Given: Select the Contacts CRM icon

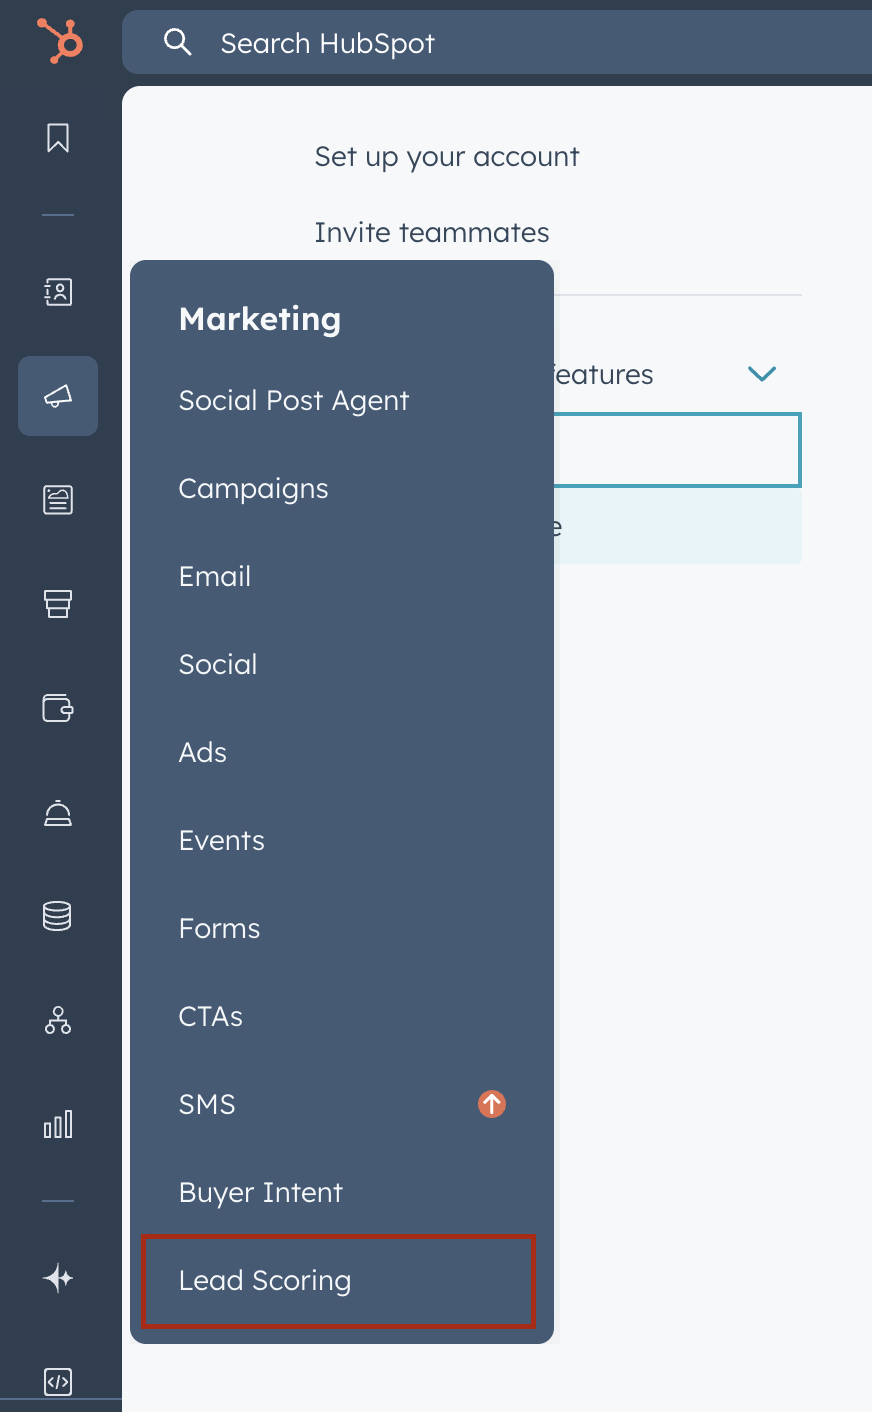Looking at the screenshot, I should (x=57, y=292).
